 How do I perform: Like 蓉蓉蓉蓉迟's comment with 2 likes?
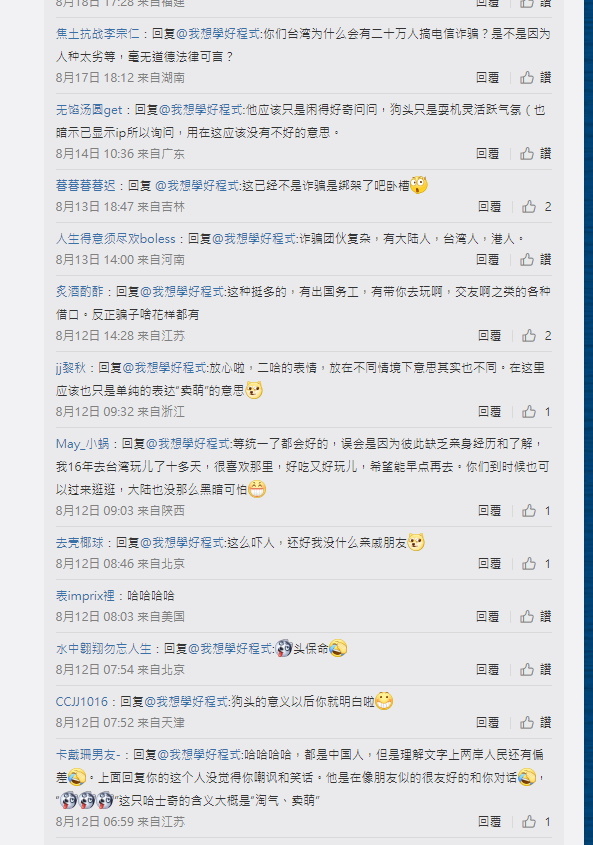[x=529, y=206]
